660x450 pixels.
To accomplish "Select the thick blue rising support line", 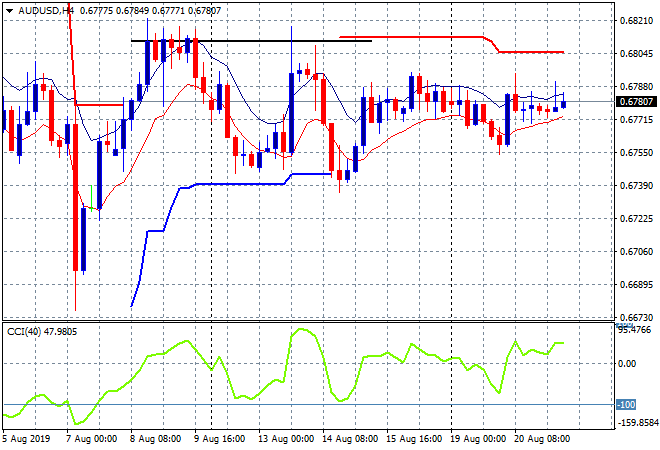I will pyautogui.click(x=232, y=184).
